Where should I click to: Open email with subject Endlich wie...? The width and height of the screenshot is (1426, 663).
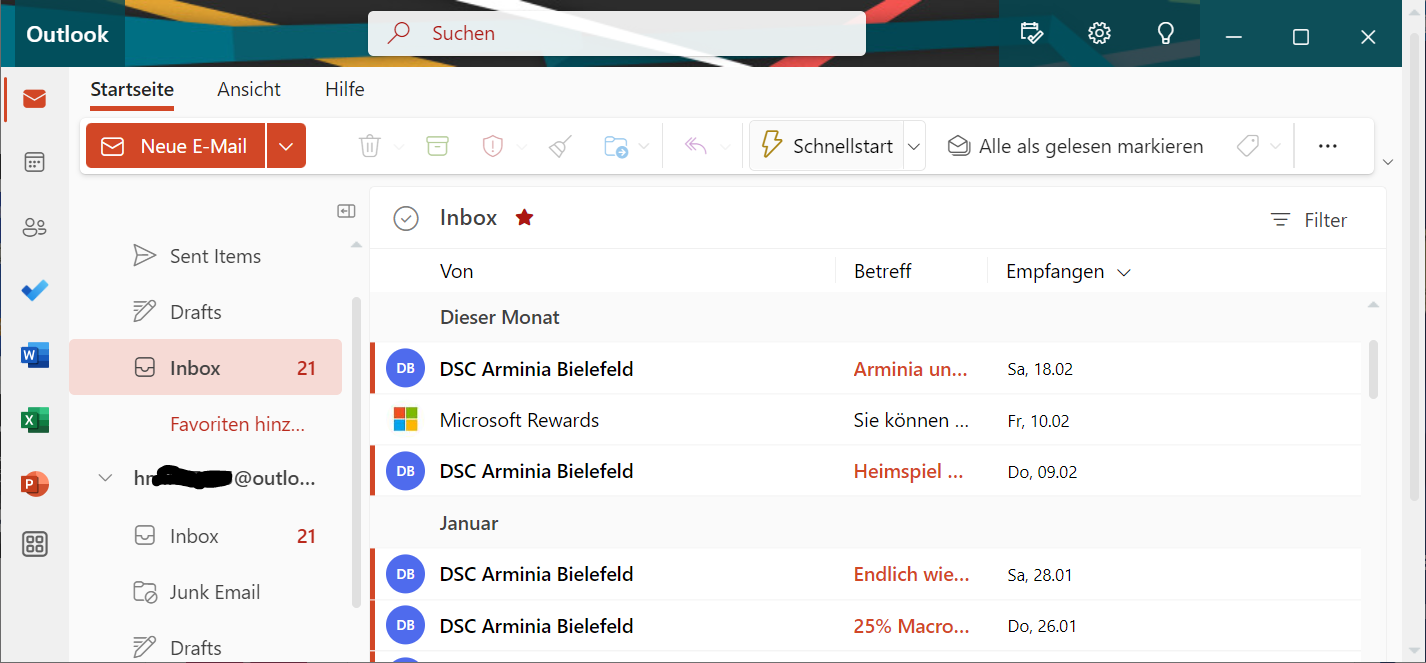[911, 574]
